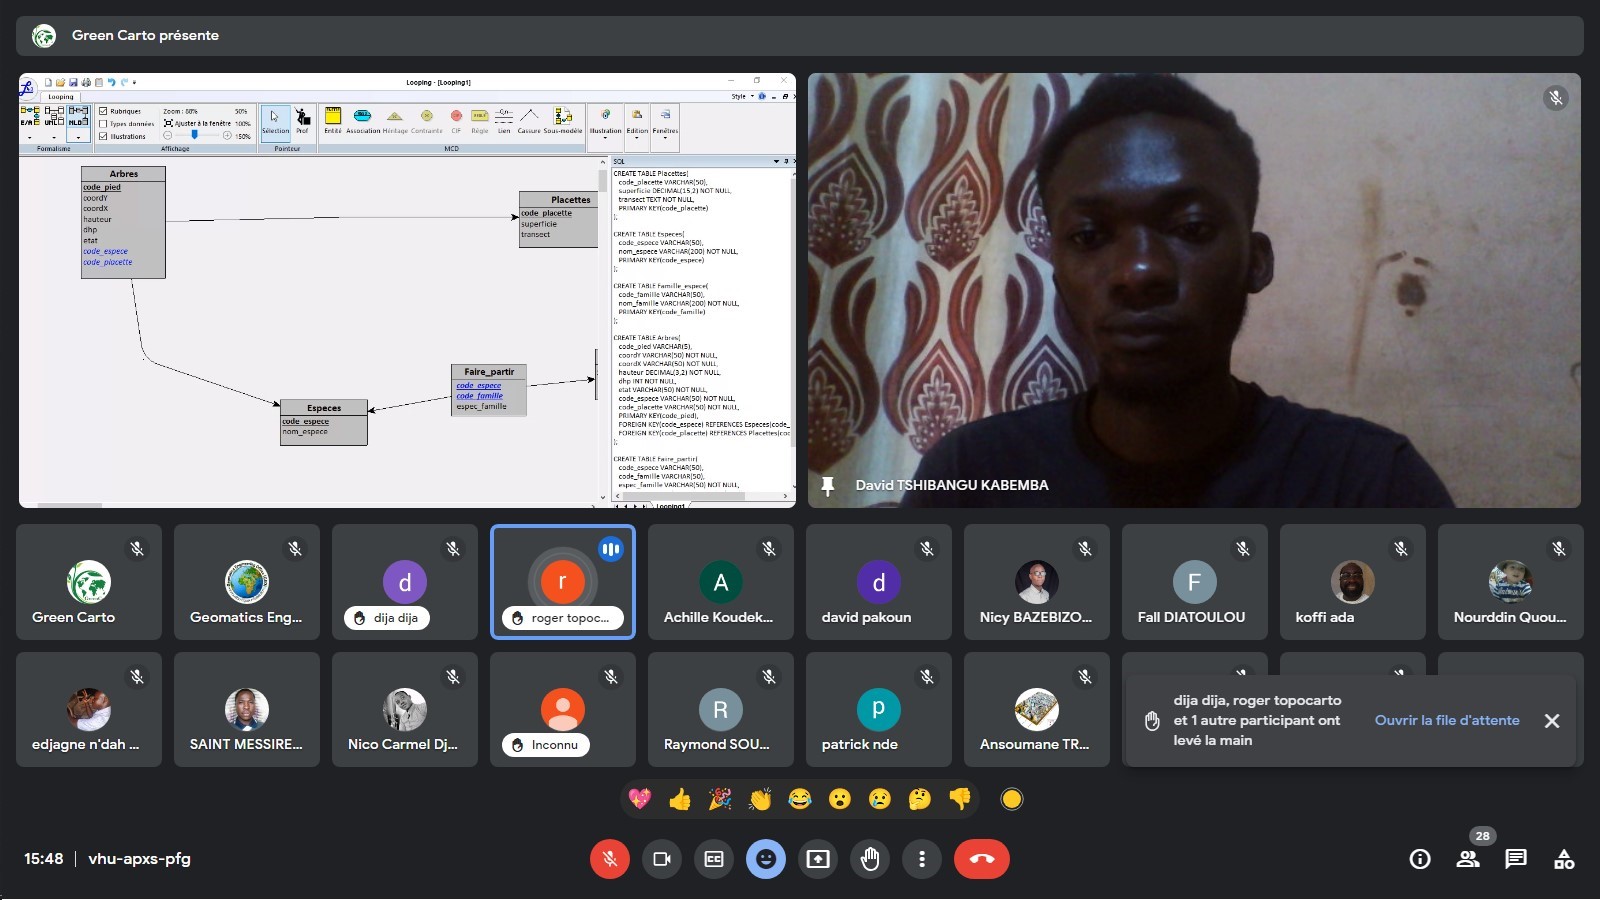The height and width of the screenshot is (900, 1600).
Task: Click 'Ouvrir la file d'attente' link
Action: (x=1447, y=720)
